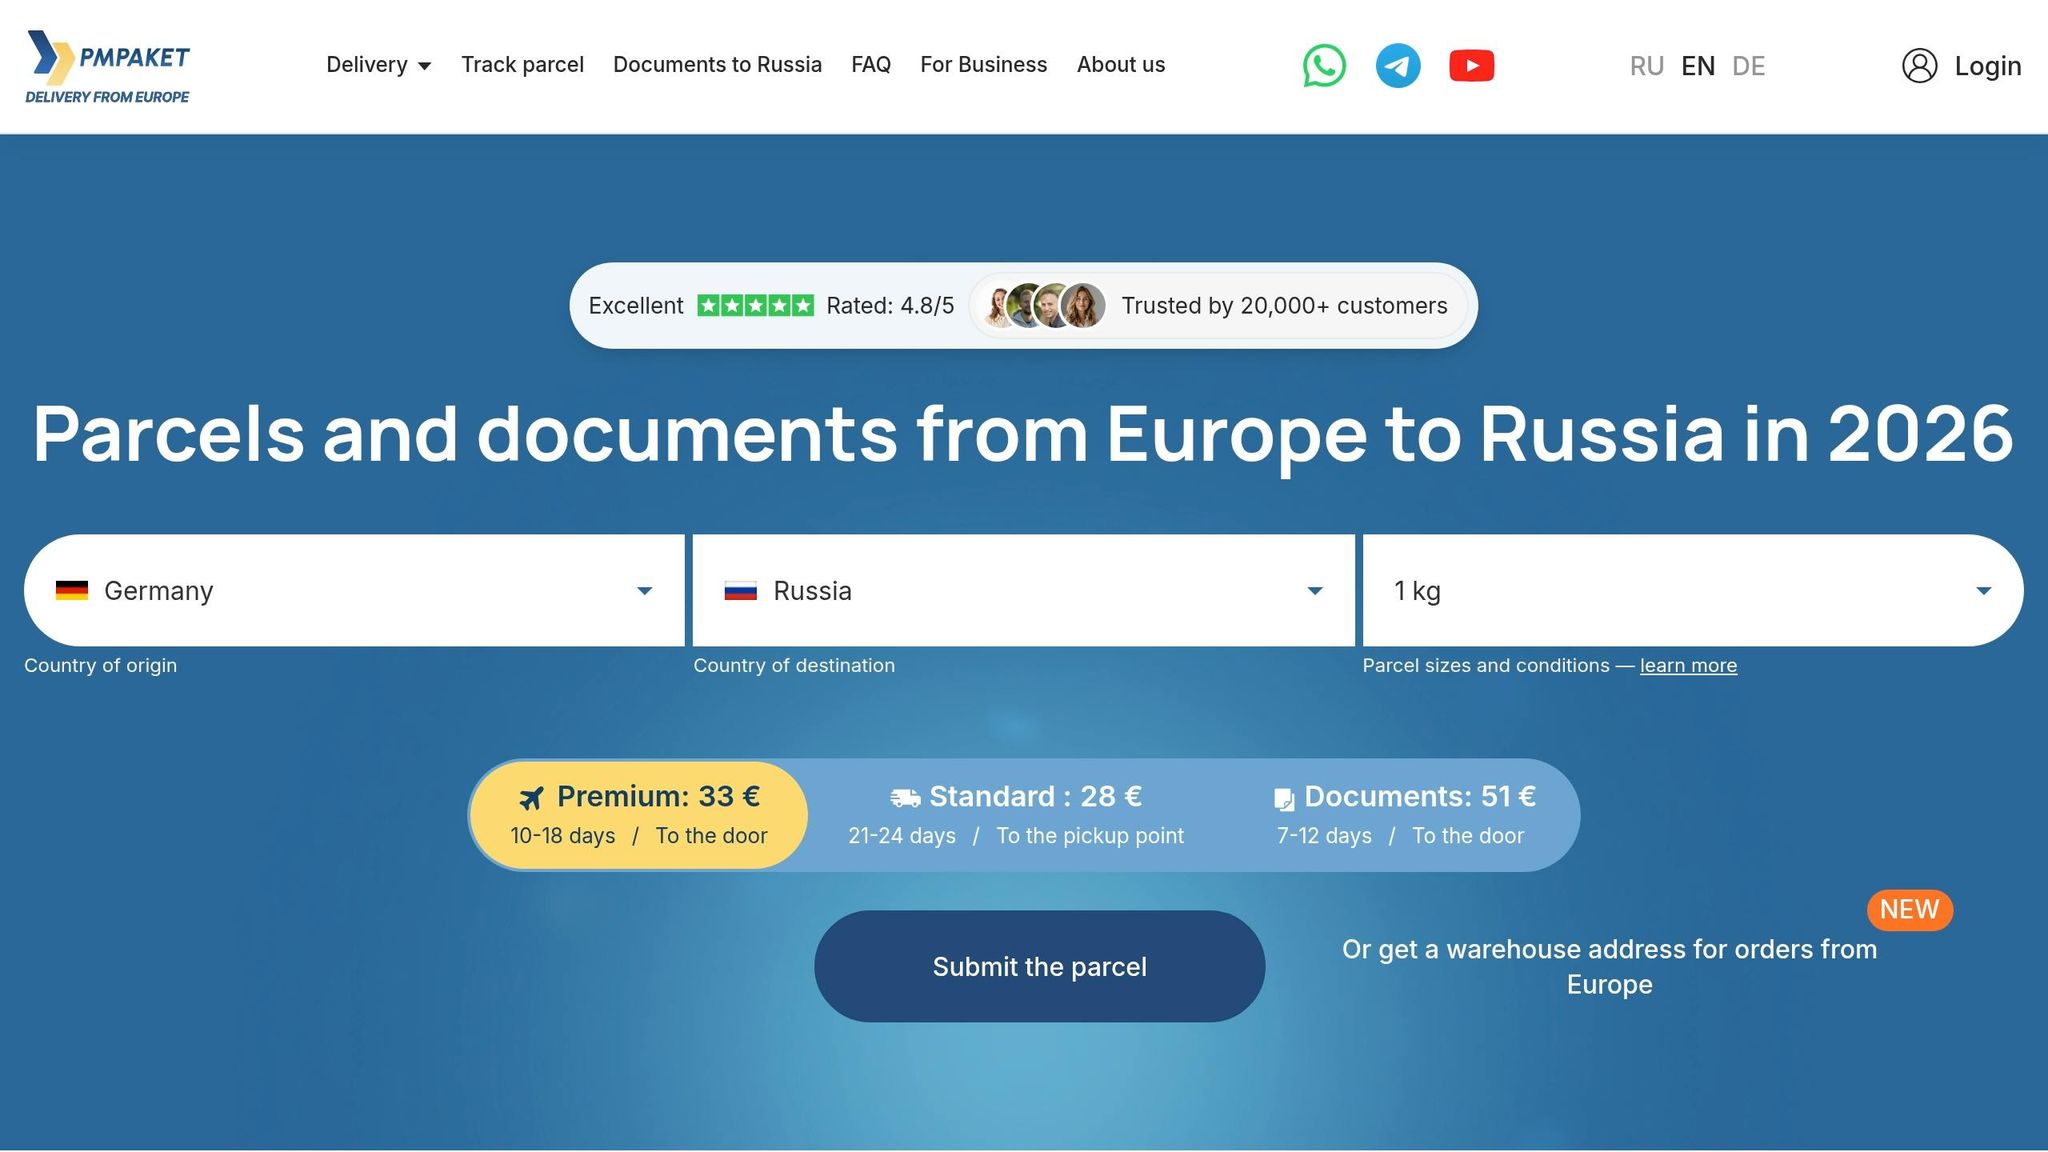Viewport: 2048px width, 1152px height.
Task: Click the '10-18 days' text
Action: 563,836
